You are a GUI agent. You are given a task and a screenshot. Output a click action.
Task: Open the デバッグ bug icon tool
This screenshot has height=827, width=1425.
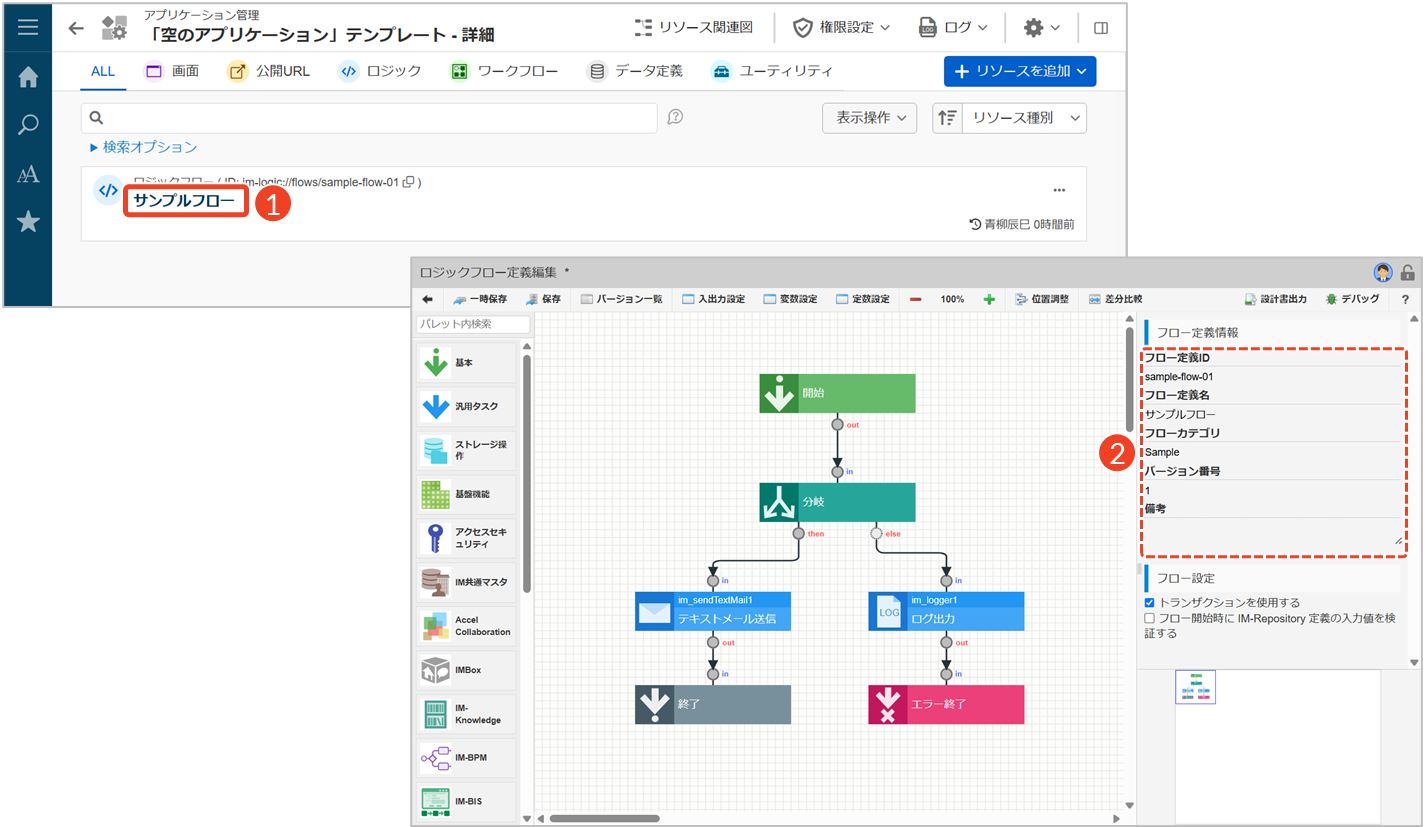[1352, 299]
